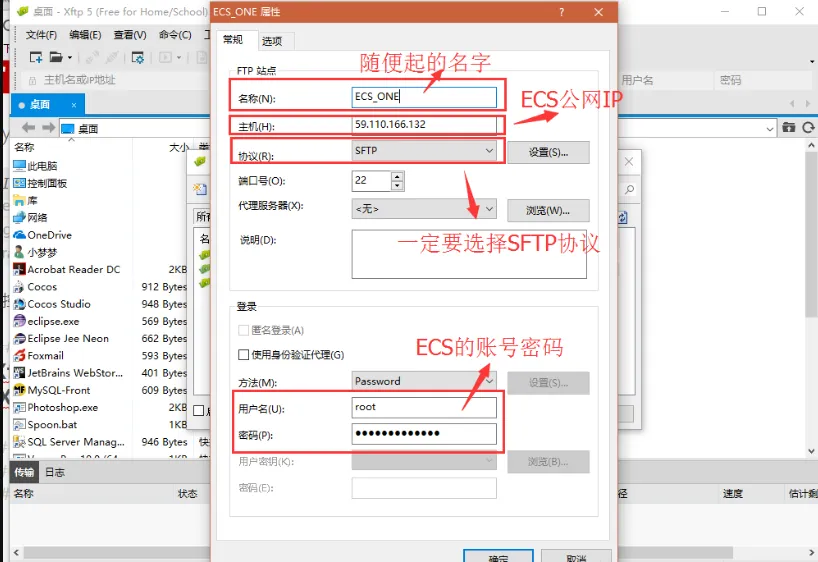Open the dropdown arrow beside the Open folder icon
The height and width of the screenshot is (562, 818).
coord(69,57)
